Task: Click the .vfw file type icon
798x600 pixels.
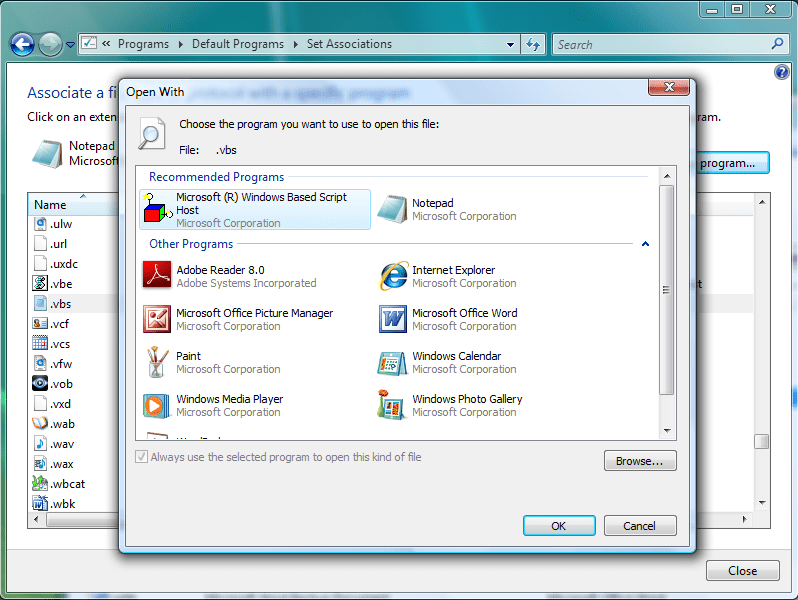Action: (x=40, y=363)
